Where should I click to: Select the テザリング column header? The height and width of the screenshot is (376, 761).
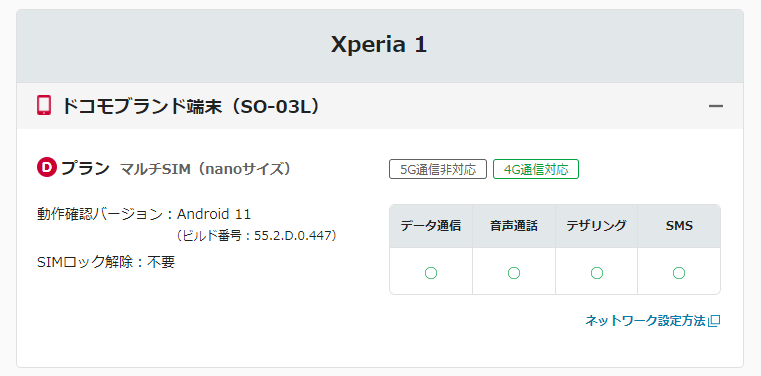click(596, 226)
